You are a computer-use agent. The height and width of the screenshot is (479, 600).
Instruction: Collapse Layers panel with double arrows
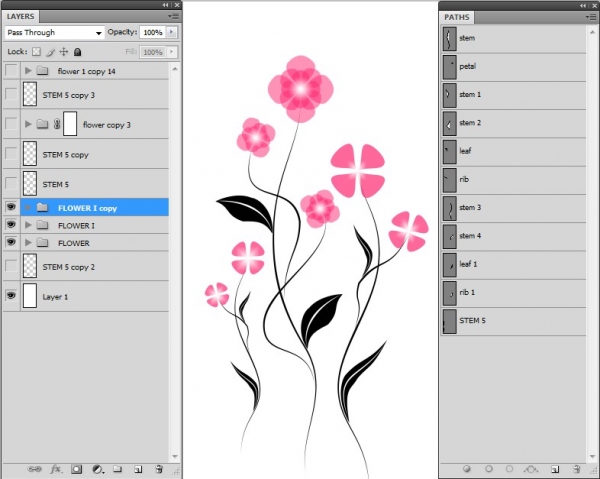[165, 5]
